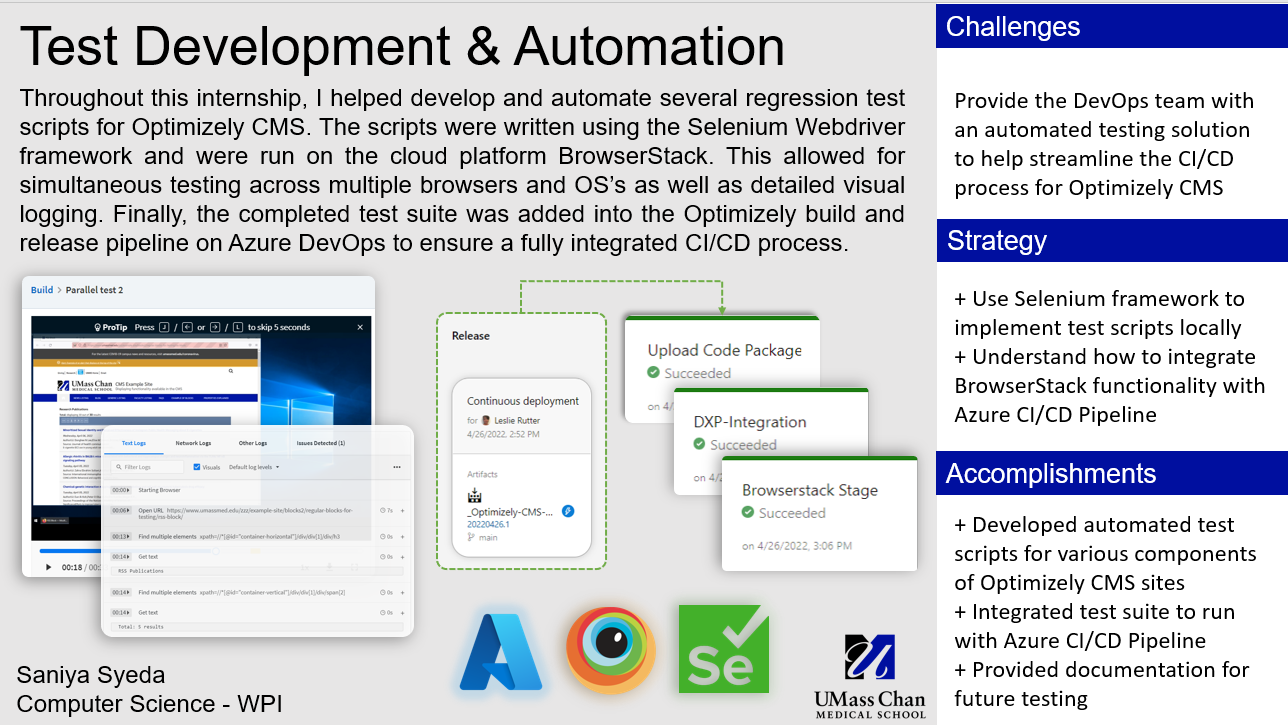Click the UMass Chan Medical School logo

coord(870,675)
